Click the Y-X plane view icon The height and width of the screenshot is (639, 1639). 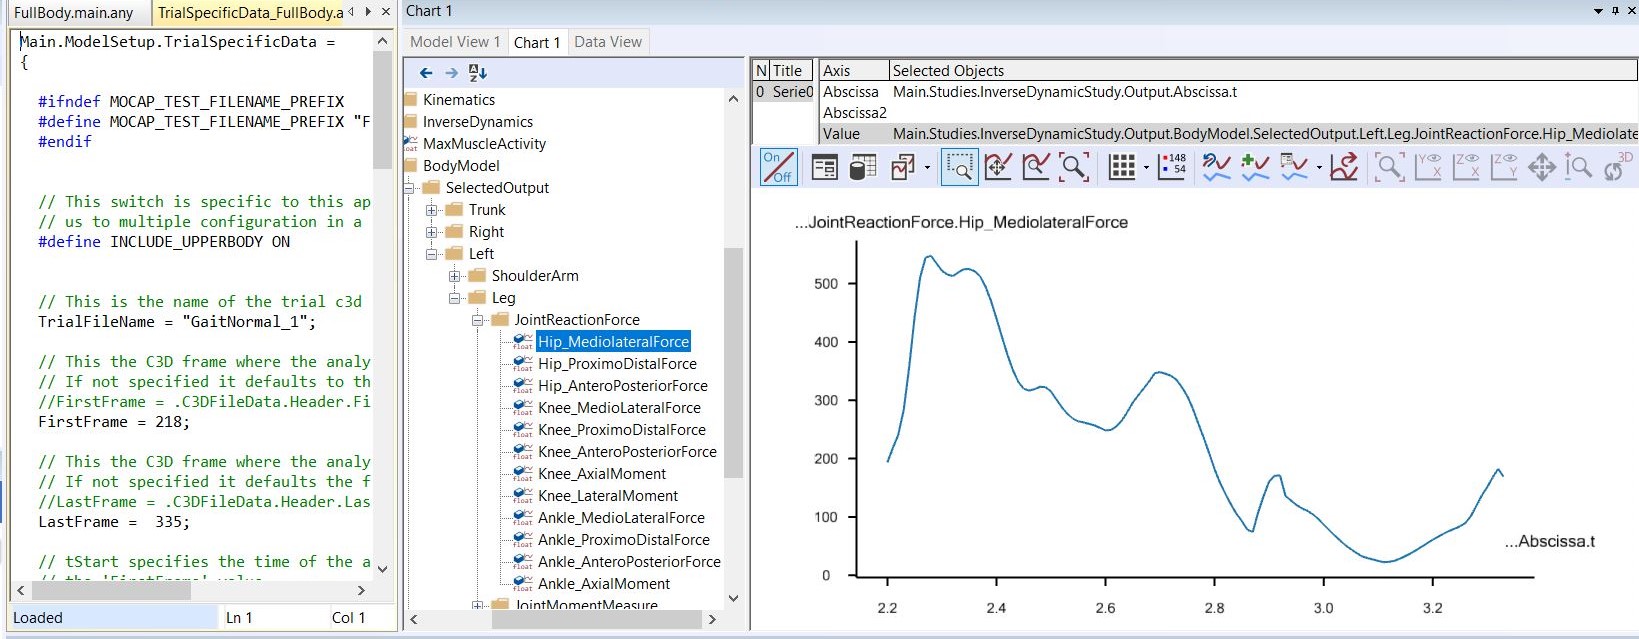tap(1428, 167)
